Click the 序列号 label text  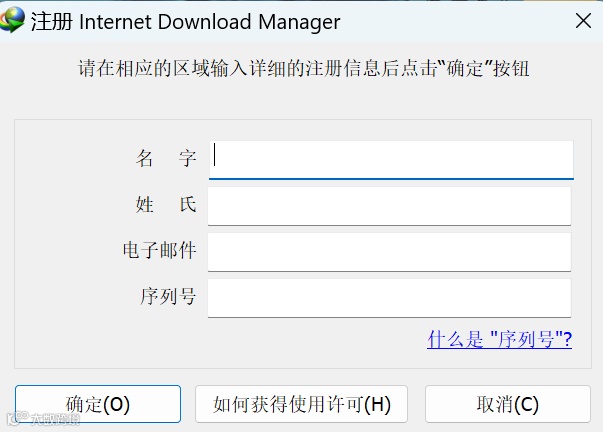pyautogui.click(x=166, y=298)
